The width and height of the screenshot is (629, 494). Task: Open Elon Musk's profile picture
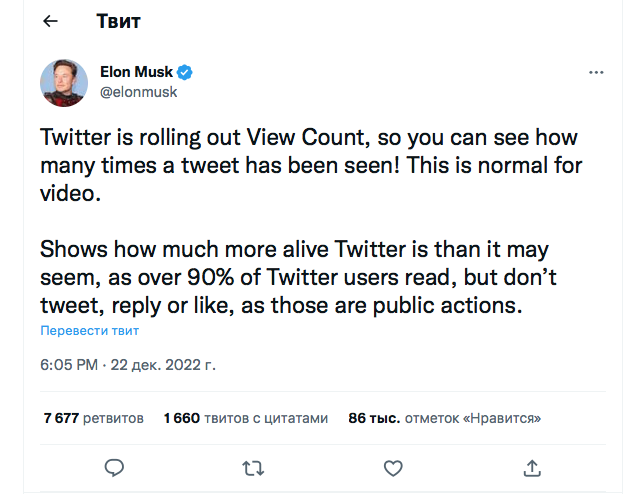point(63,82)
